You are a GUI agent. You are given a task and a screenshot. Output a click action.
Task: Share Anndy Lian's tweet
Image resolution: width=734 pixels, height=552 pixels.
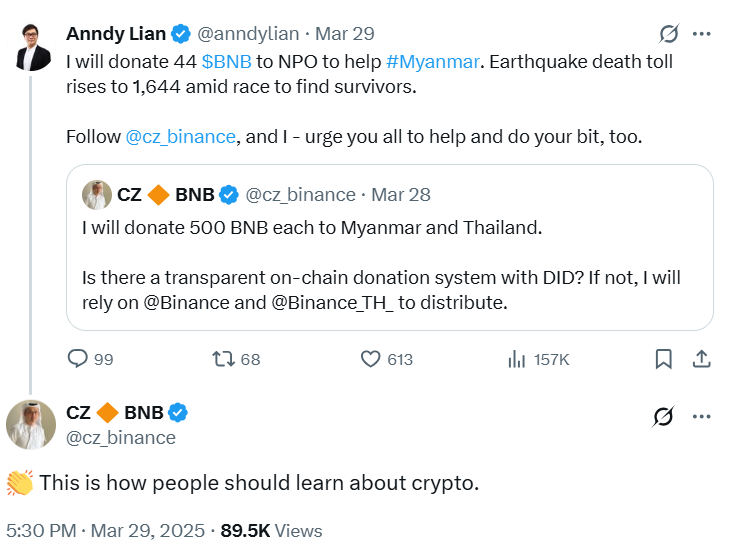(x=701, y=359)
